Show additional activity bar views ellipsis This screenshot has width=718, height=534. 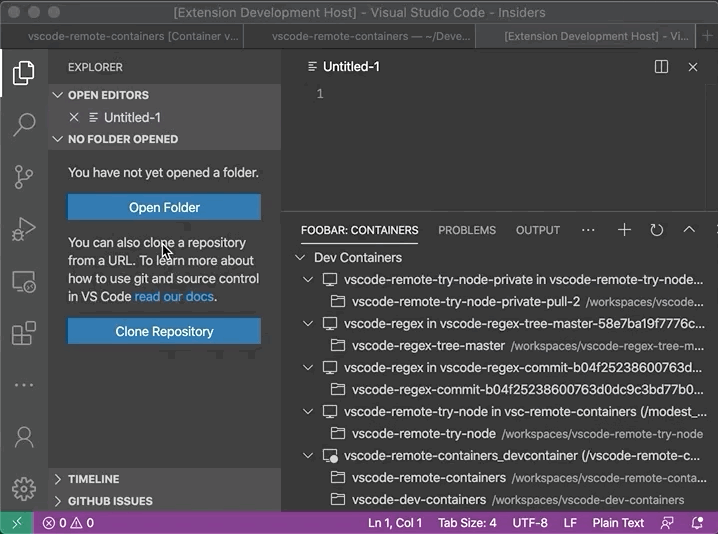pos(23,385)
